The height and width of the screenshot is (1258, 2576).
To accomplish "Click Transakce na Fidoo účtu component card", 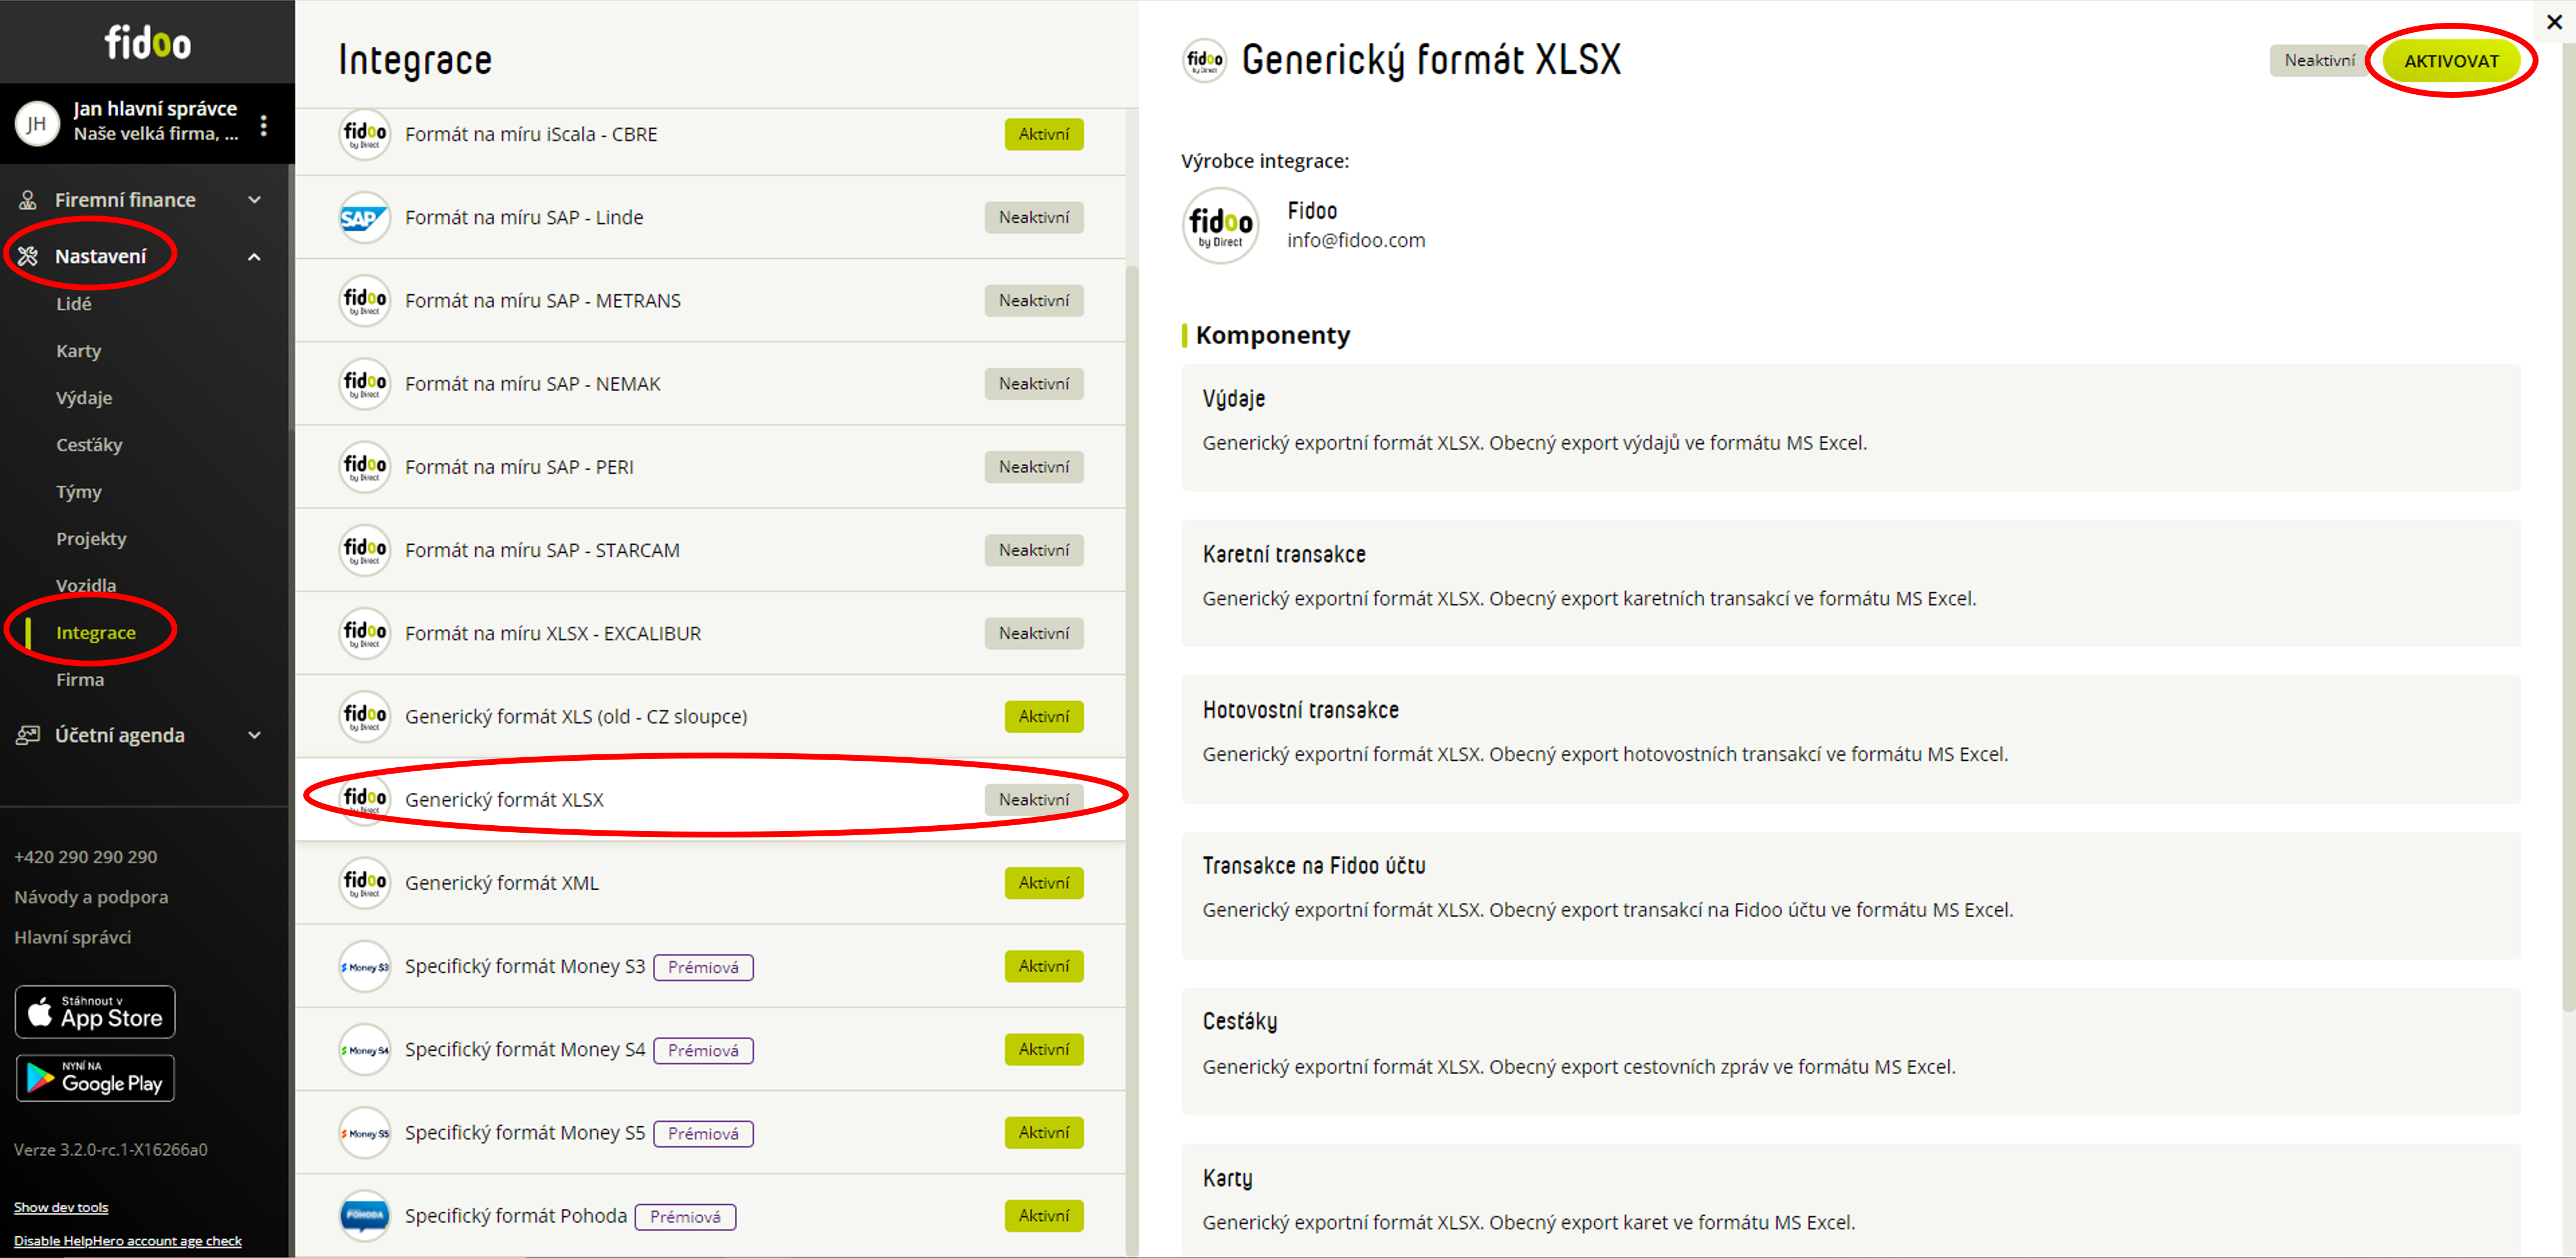I will [1850, 895].
